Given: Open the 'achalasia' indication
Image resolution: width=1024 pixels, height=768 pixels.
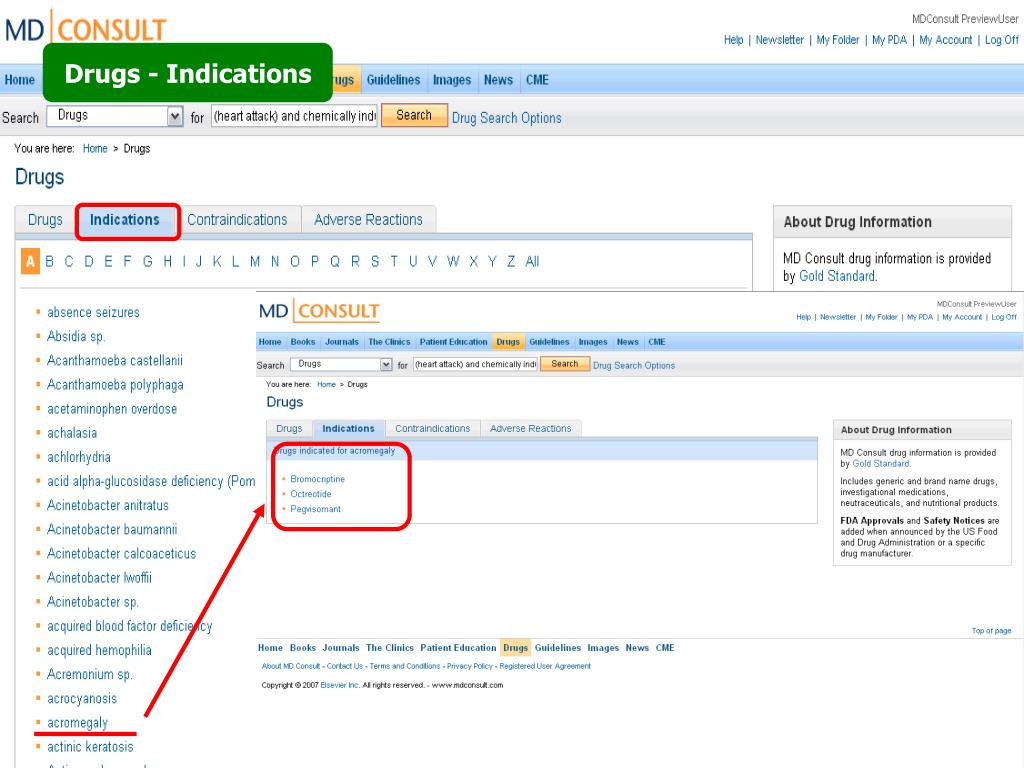Looking at the screenshot, I should click(x=72, y=433).
